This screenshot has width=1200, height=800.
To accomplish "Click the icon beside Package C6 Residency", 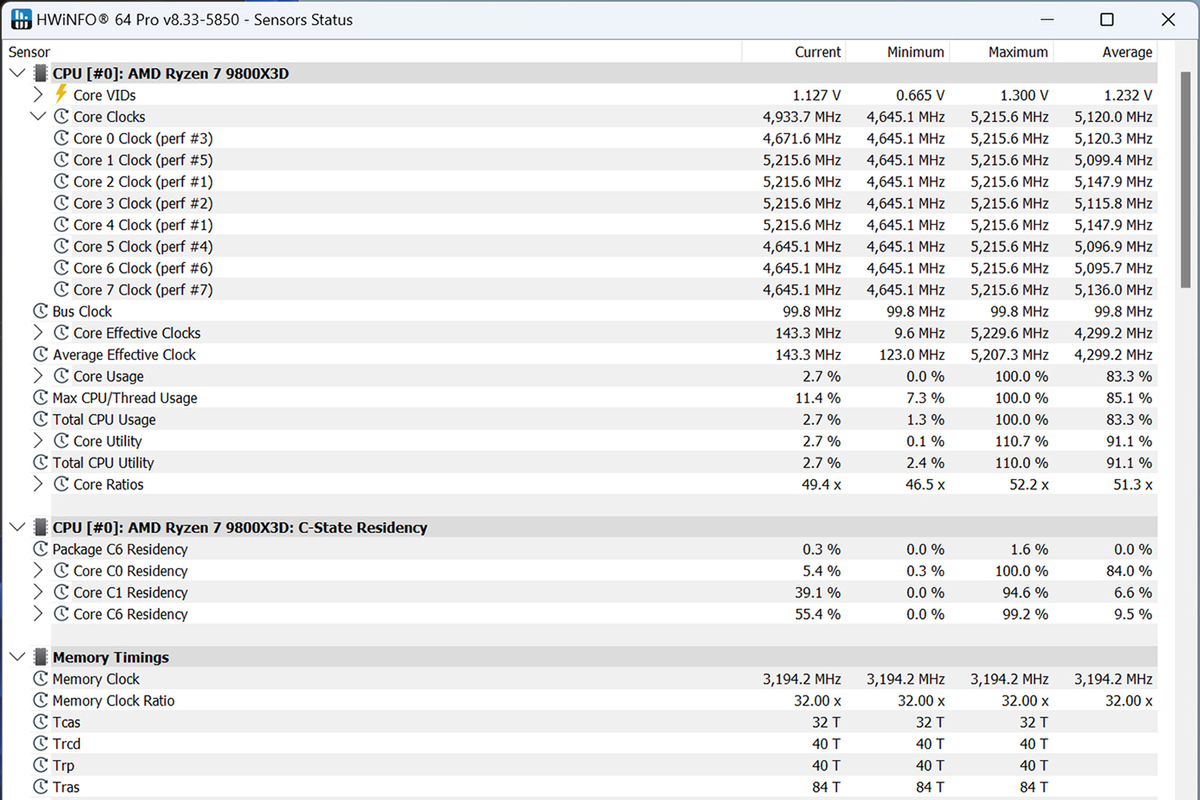I will point(40,549).
